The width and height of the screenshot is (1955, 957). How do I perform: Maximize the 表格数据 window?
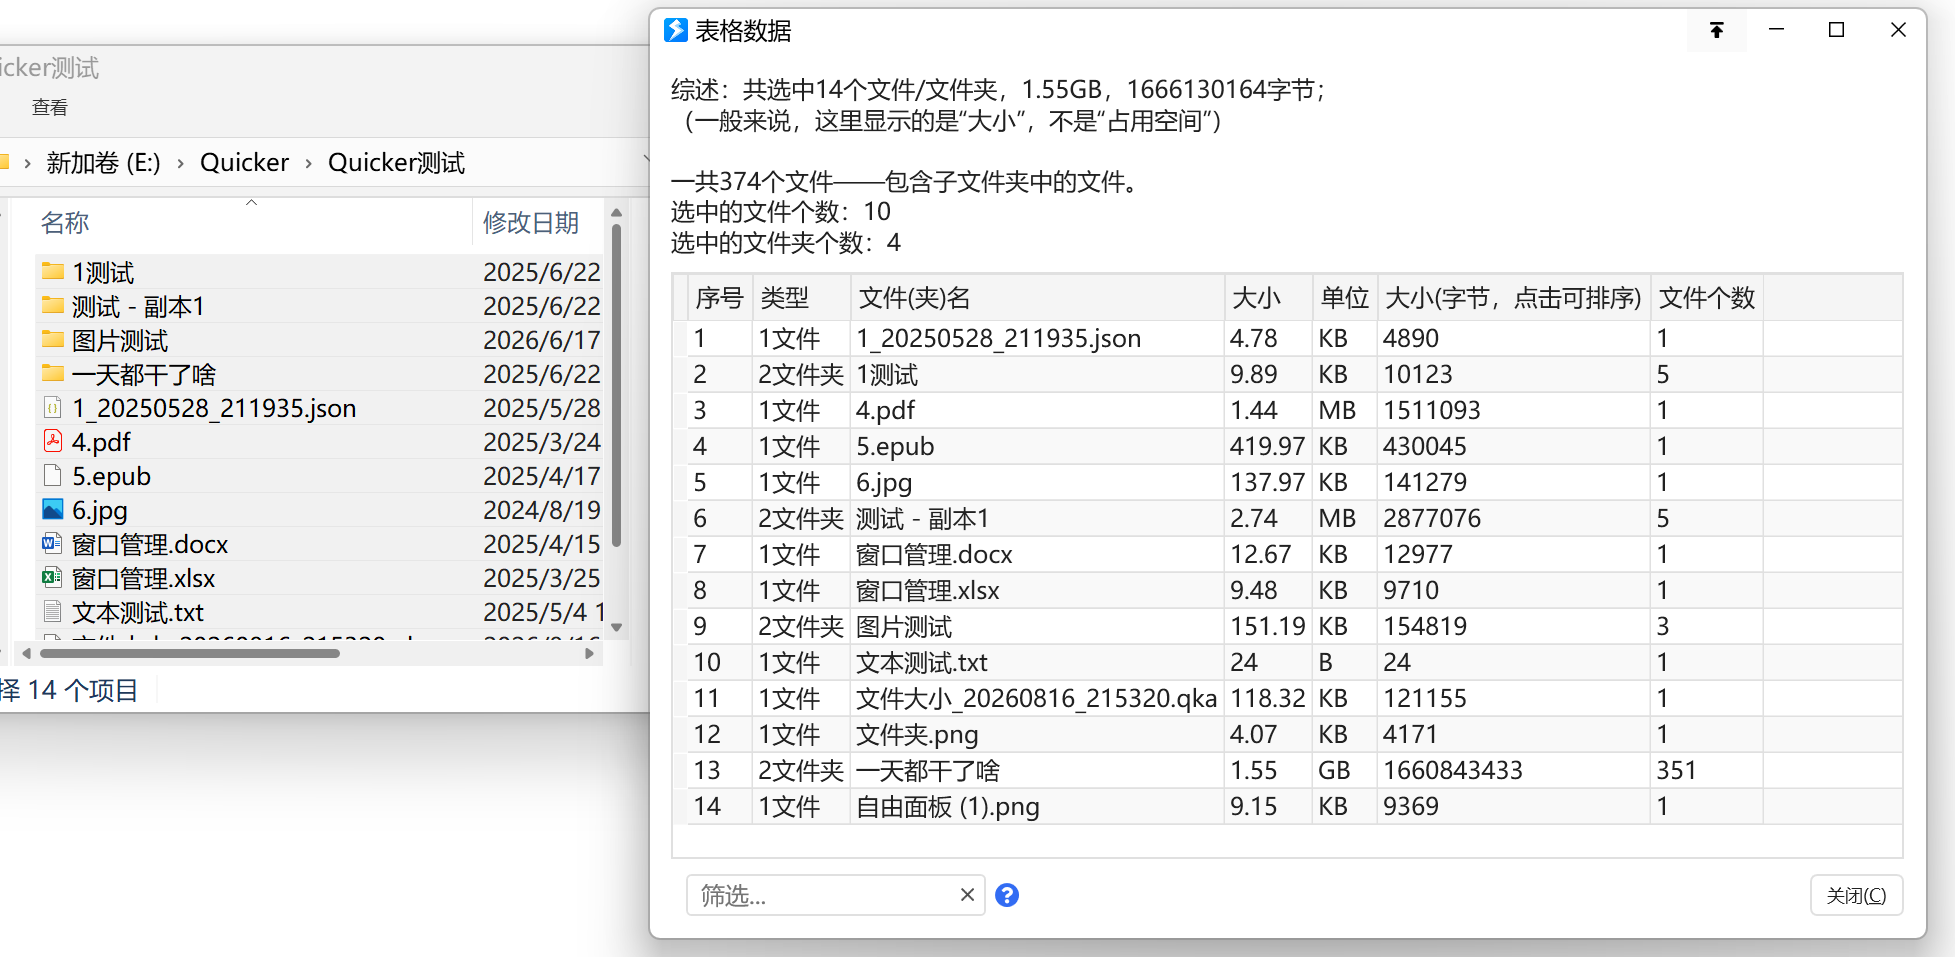[1836, 30]
